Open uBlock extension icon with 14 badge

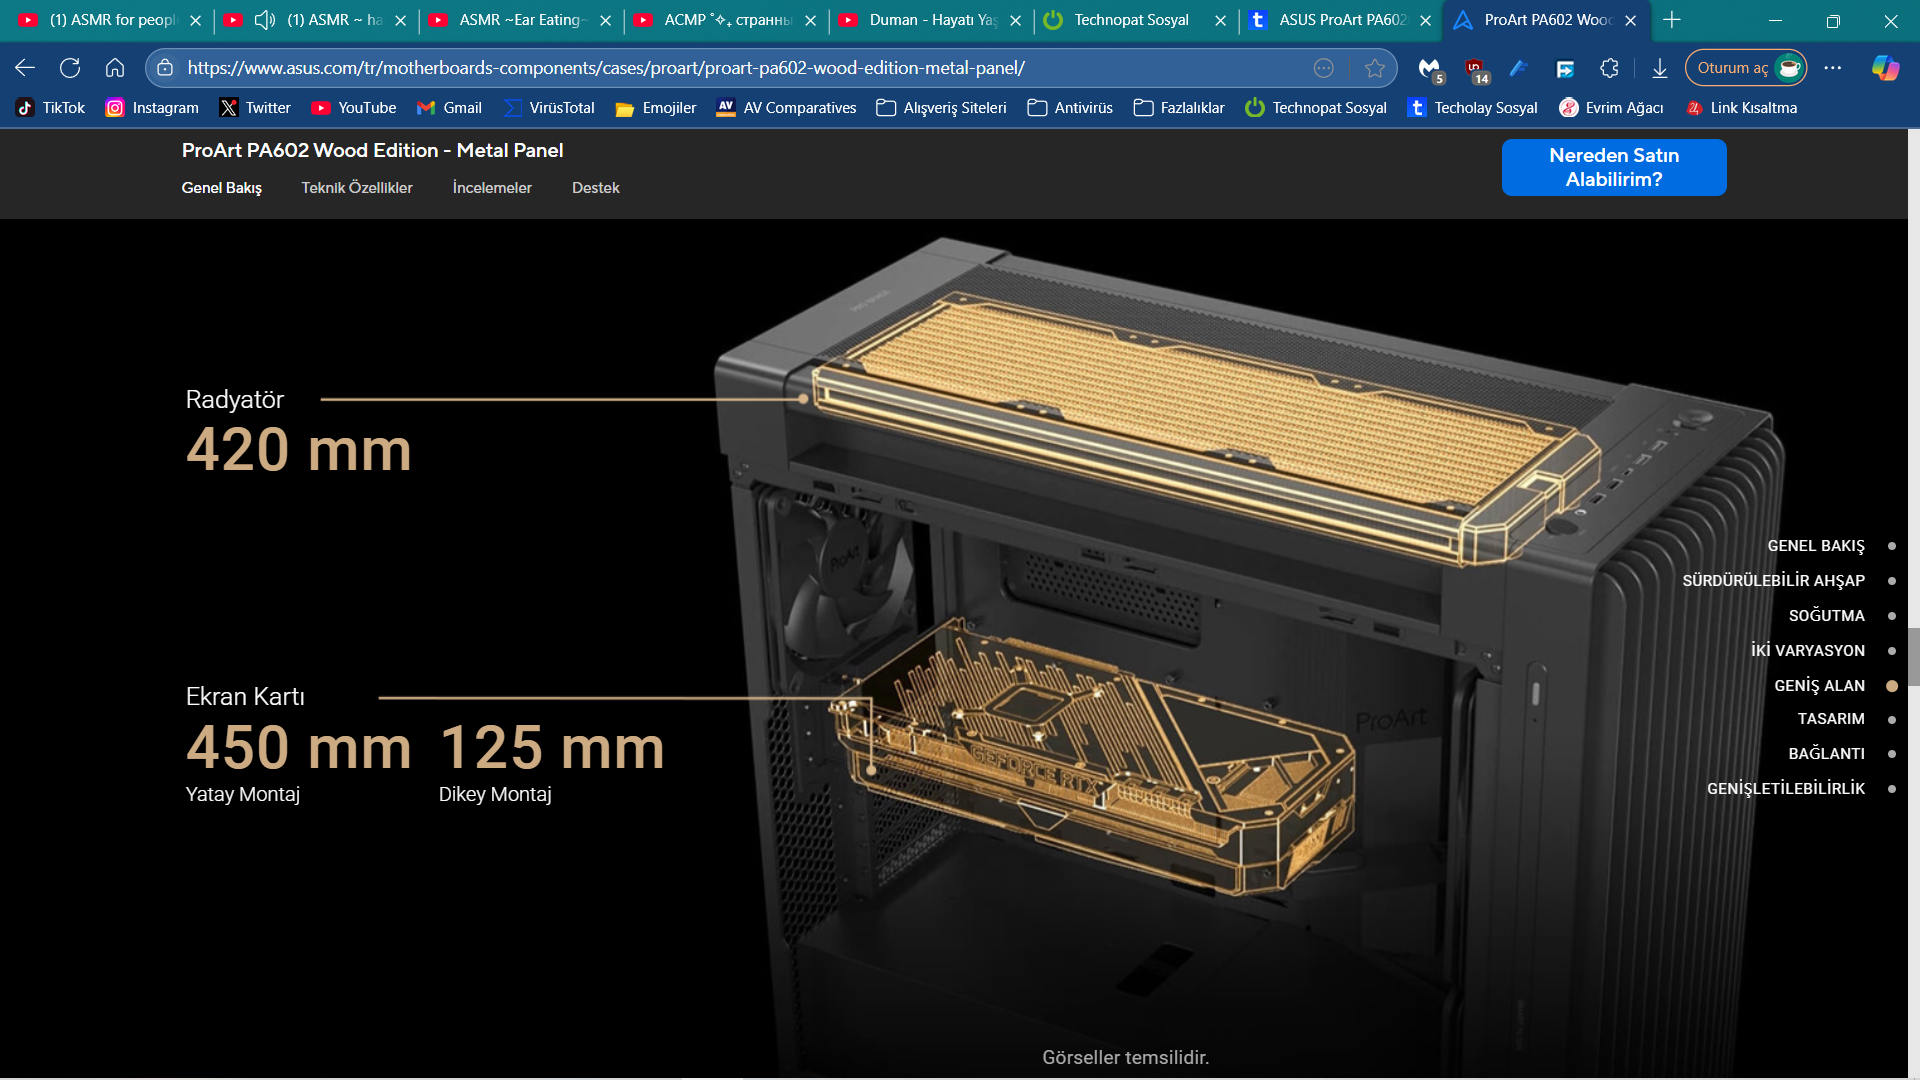[x=1476, y=68]
